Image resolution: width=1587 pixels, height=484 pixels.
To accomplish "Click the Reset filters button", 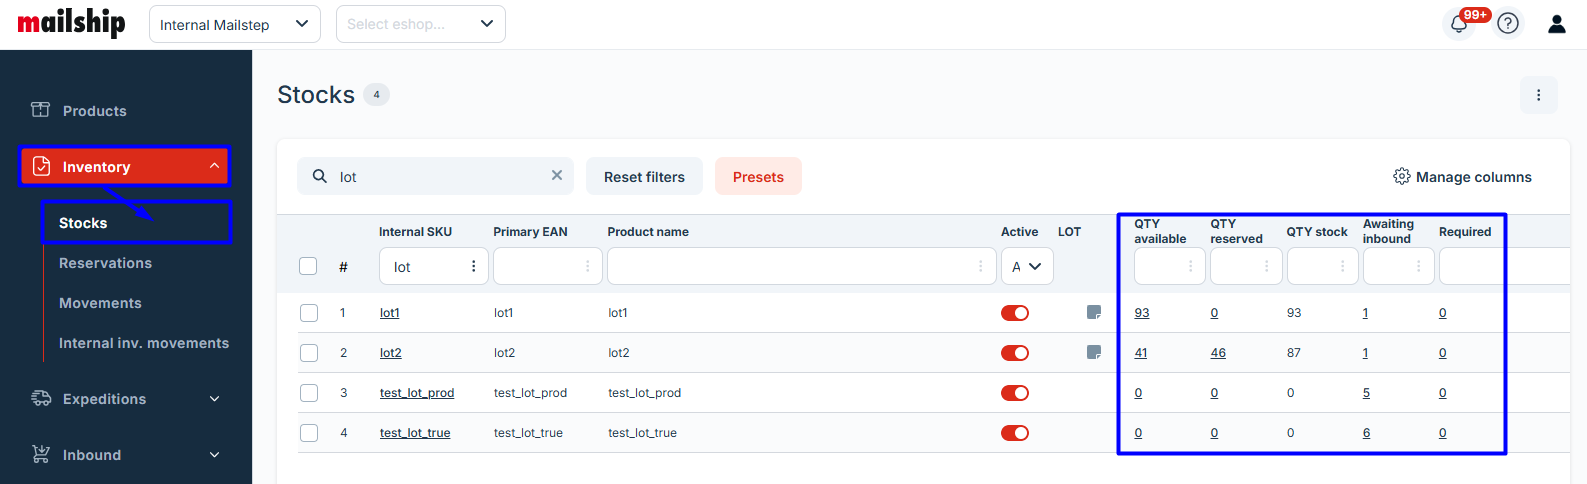I will point(644,177).
